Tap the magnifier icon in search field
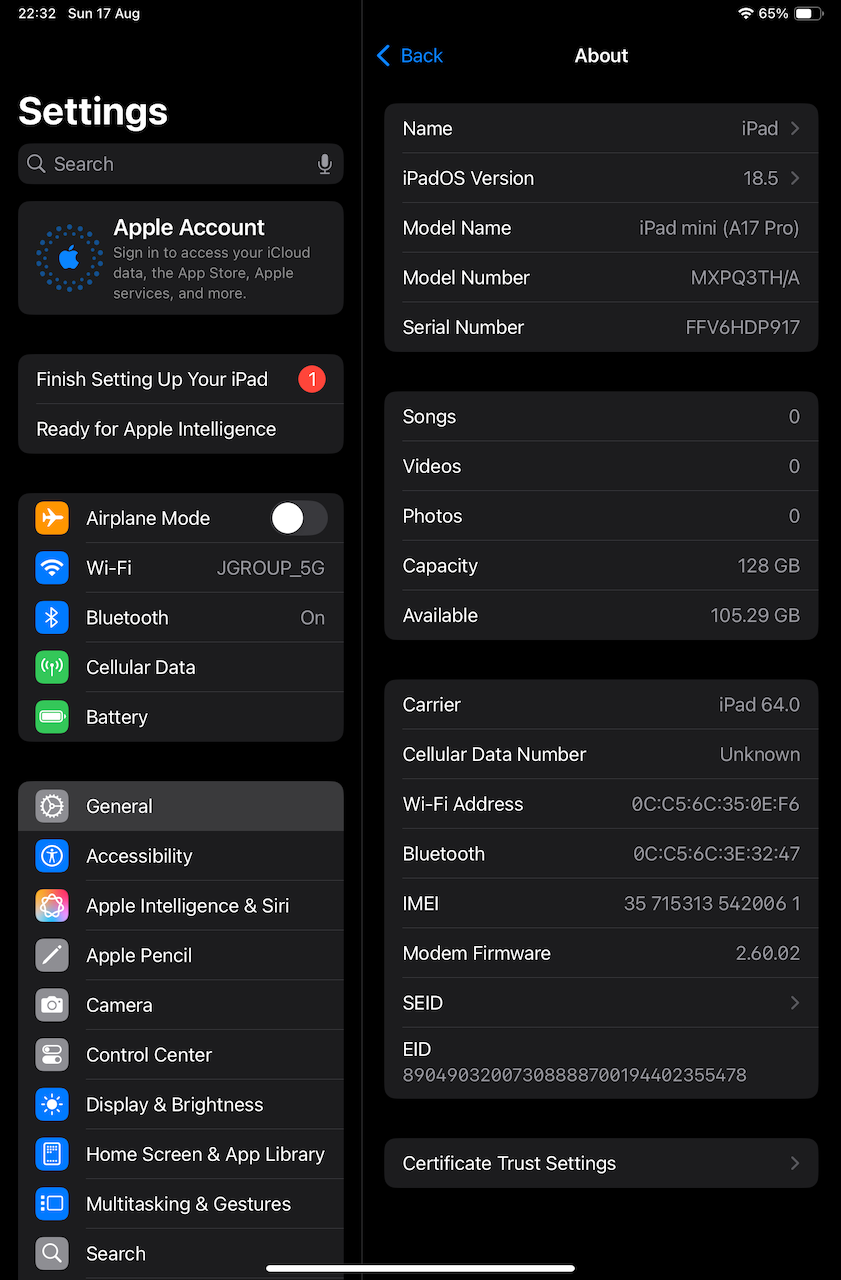Viewport: 841px width, 1280px height. click(36, 164)
